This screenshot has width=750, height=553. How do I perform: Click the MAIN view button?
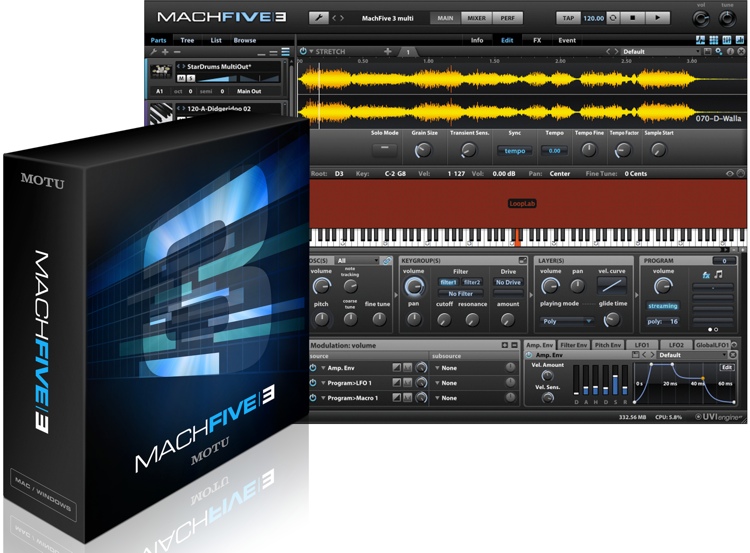pos(445,18)
